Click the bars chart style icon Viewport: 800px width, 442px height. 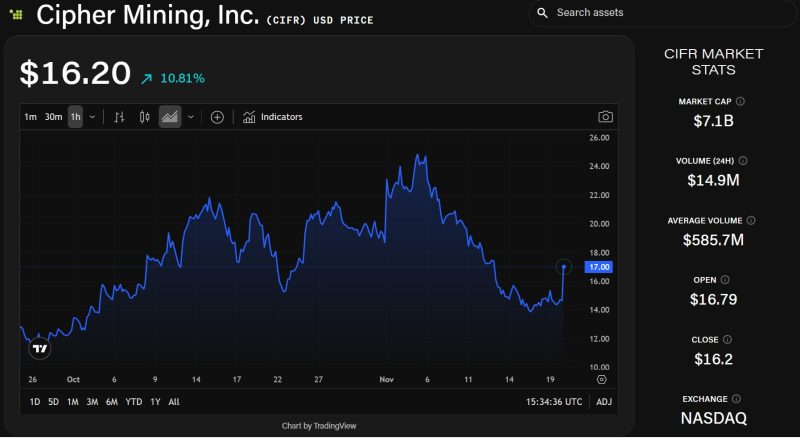pos(119,117)
